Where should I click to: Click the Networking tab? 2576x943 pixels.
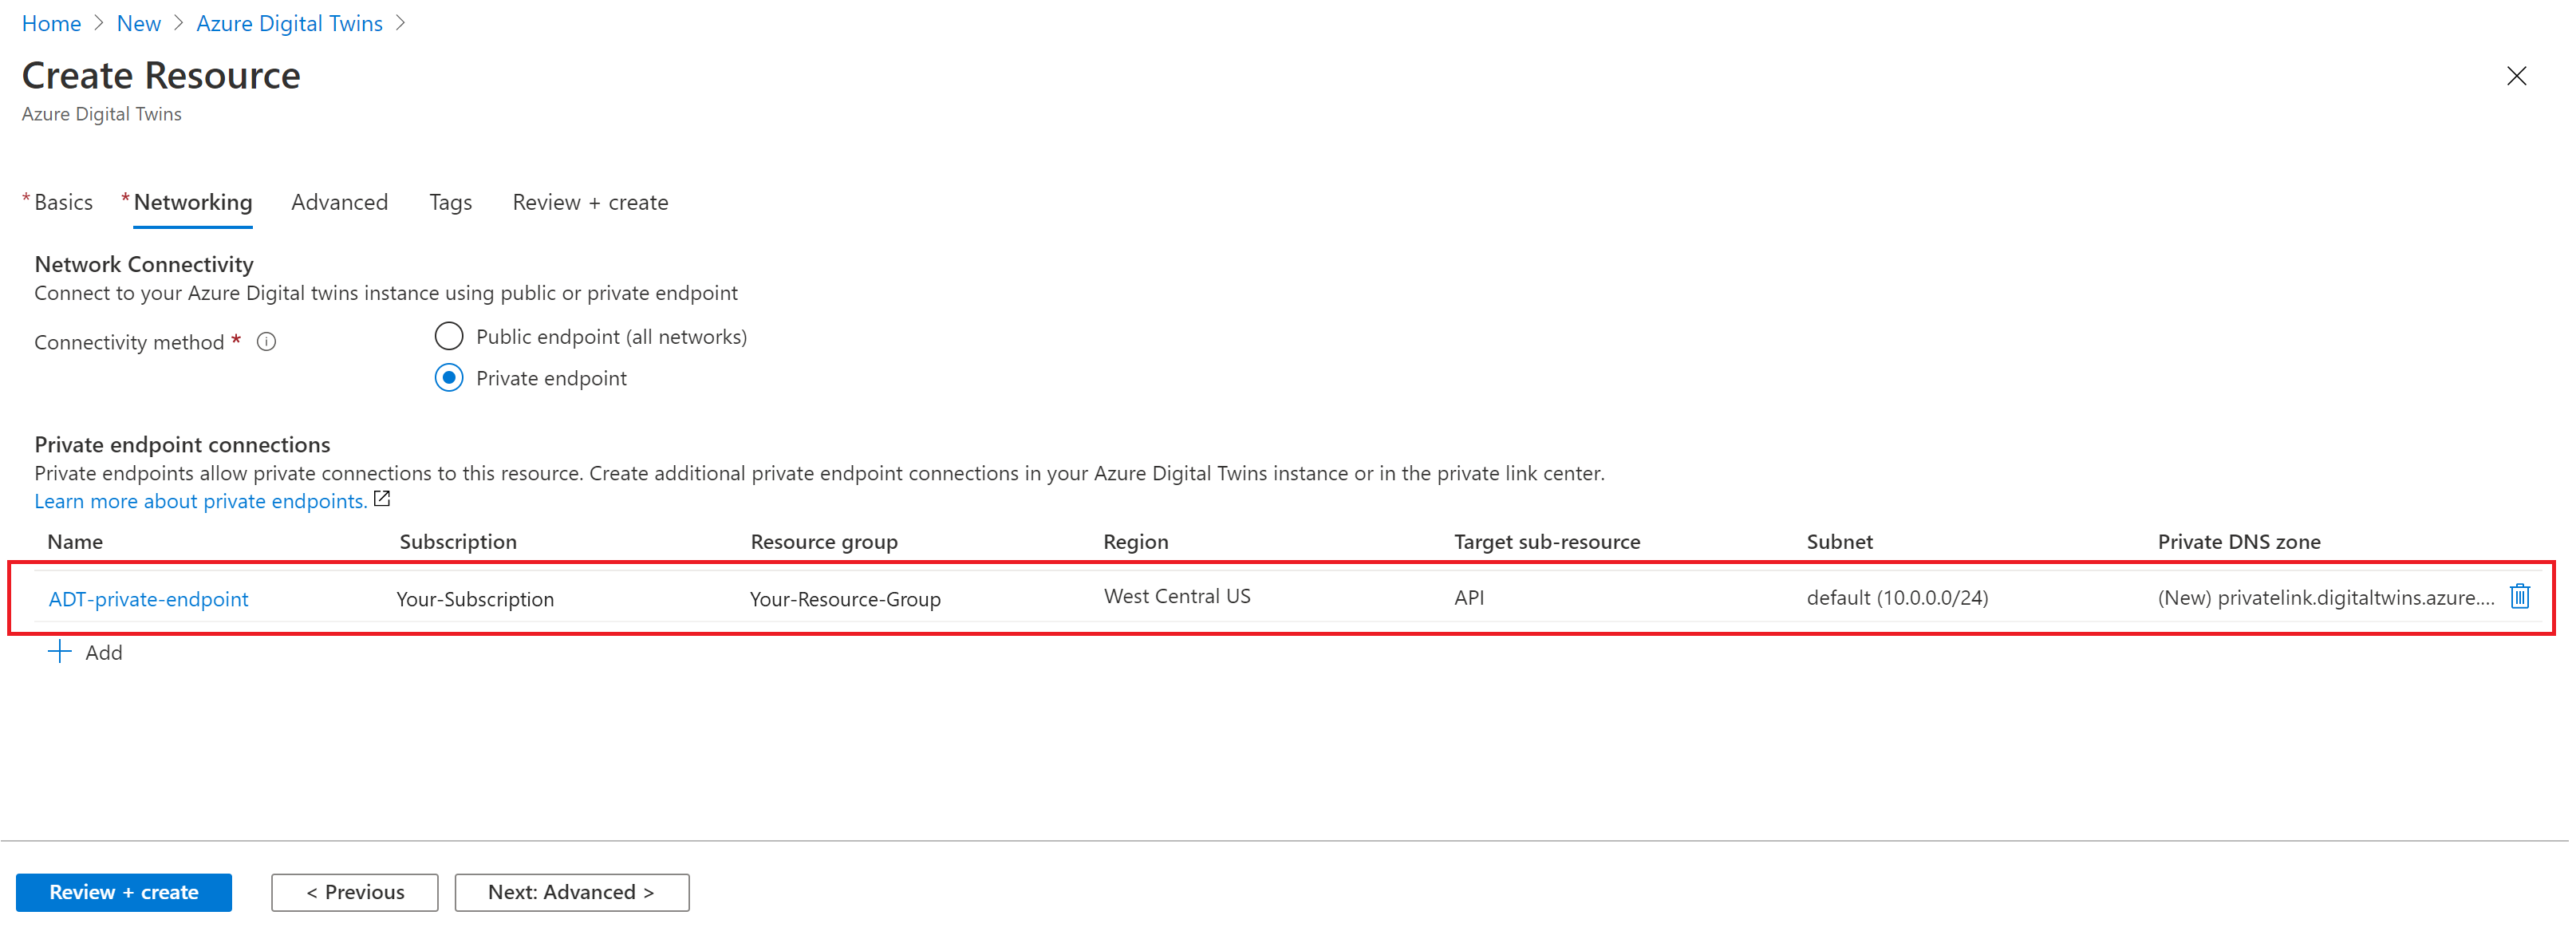coord(192,202)
